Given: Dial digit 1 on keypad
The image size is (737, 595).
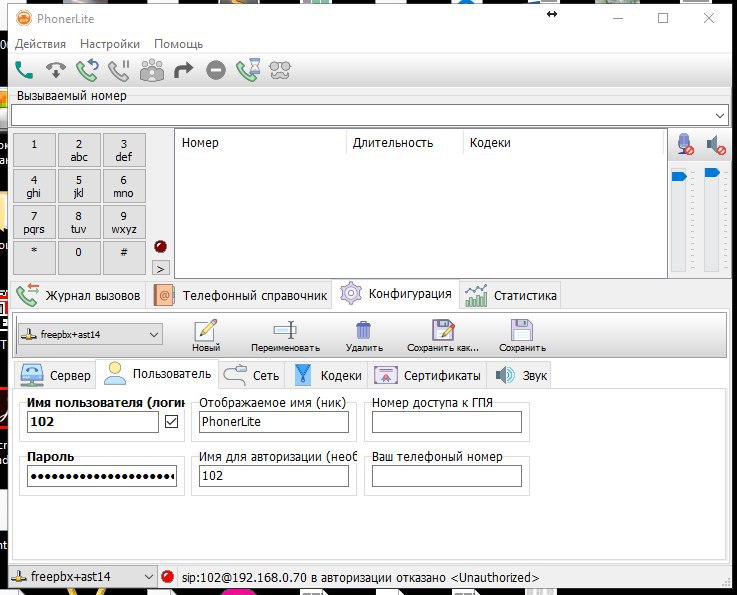Looking at the screenshot, I should [x=34, y=150].
